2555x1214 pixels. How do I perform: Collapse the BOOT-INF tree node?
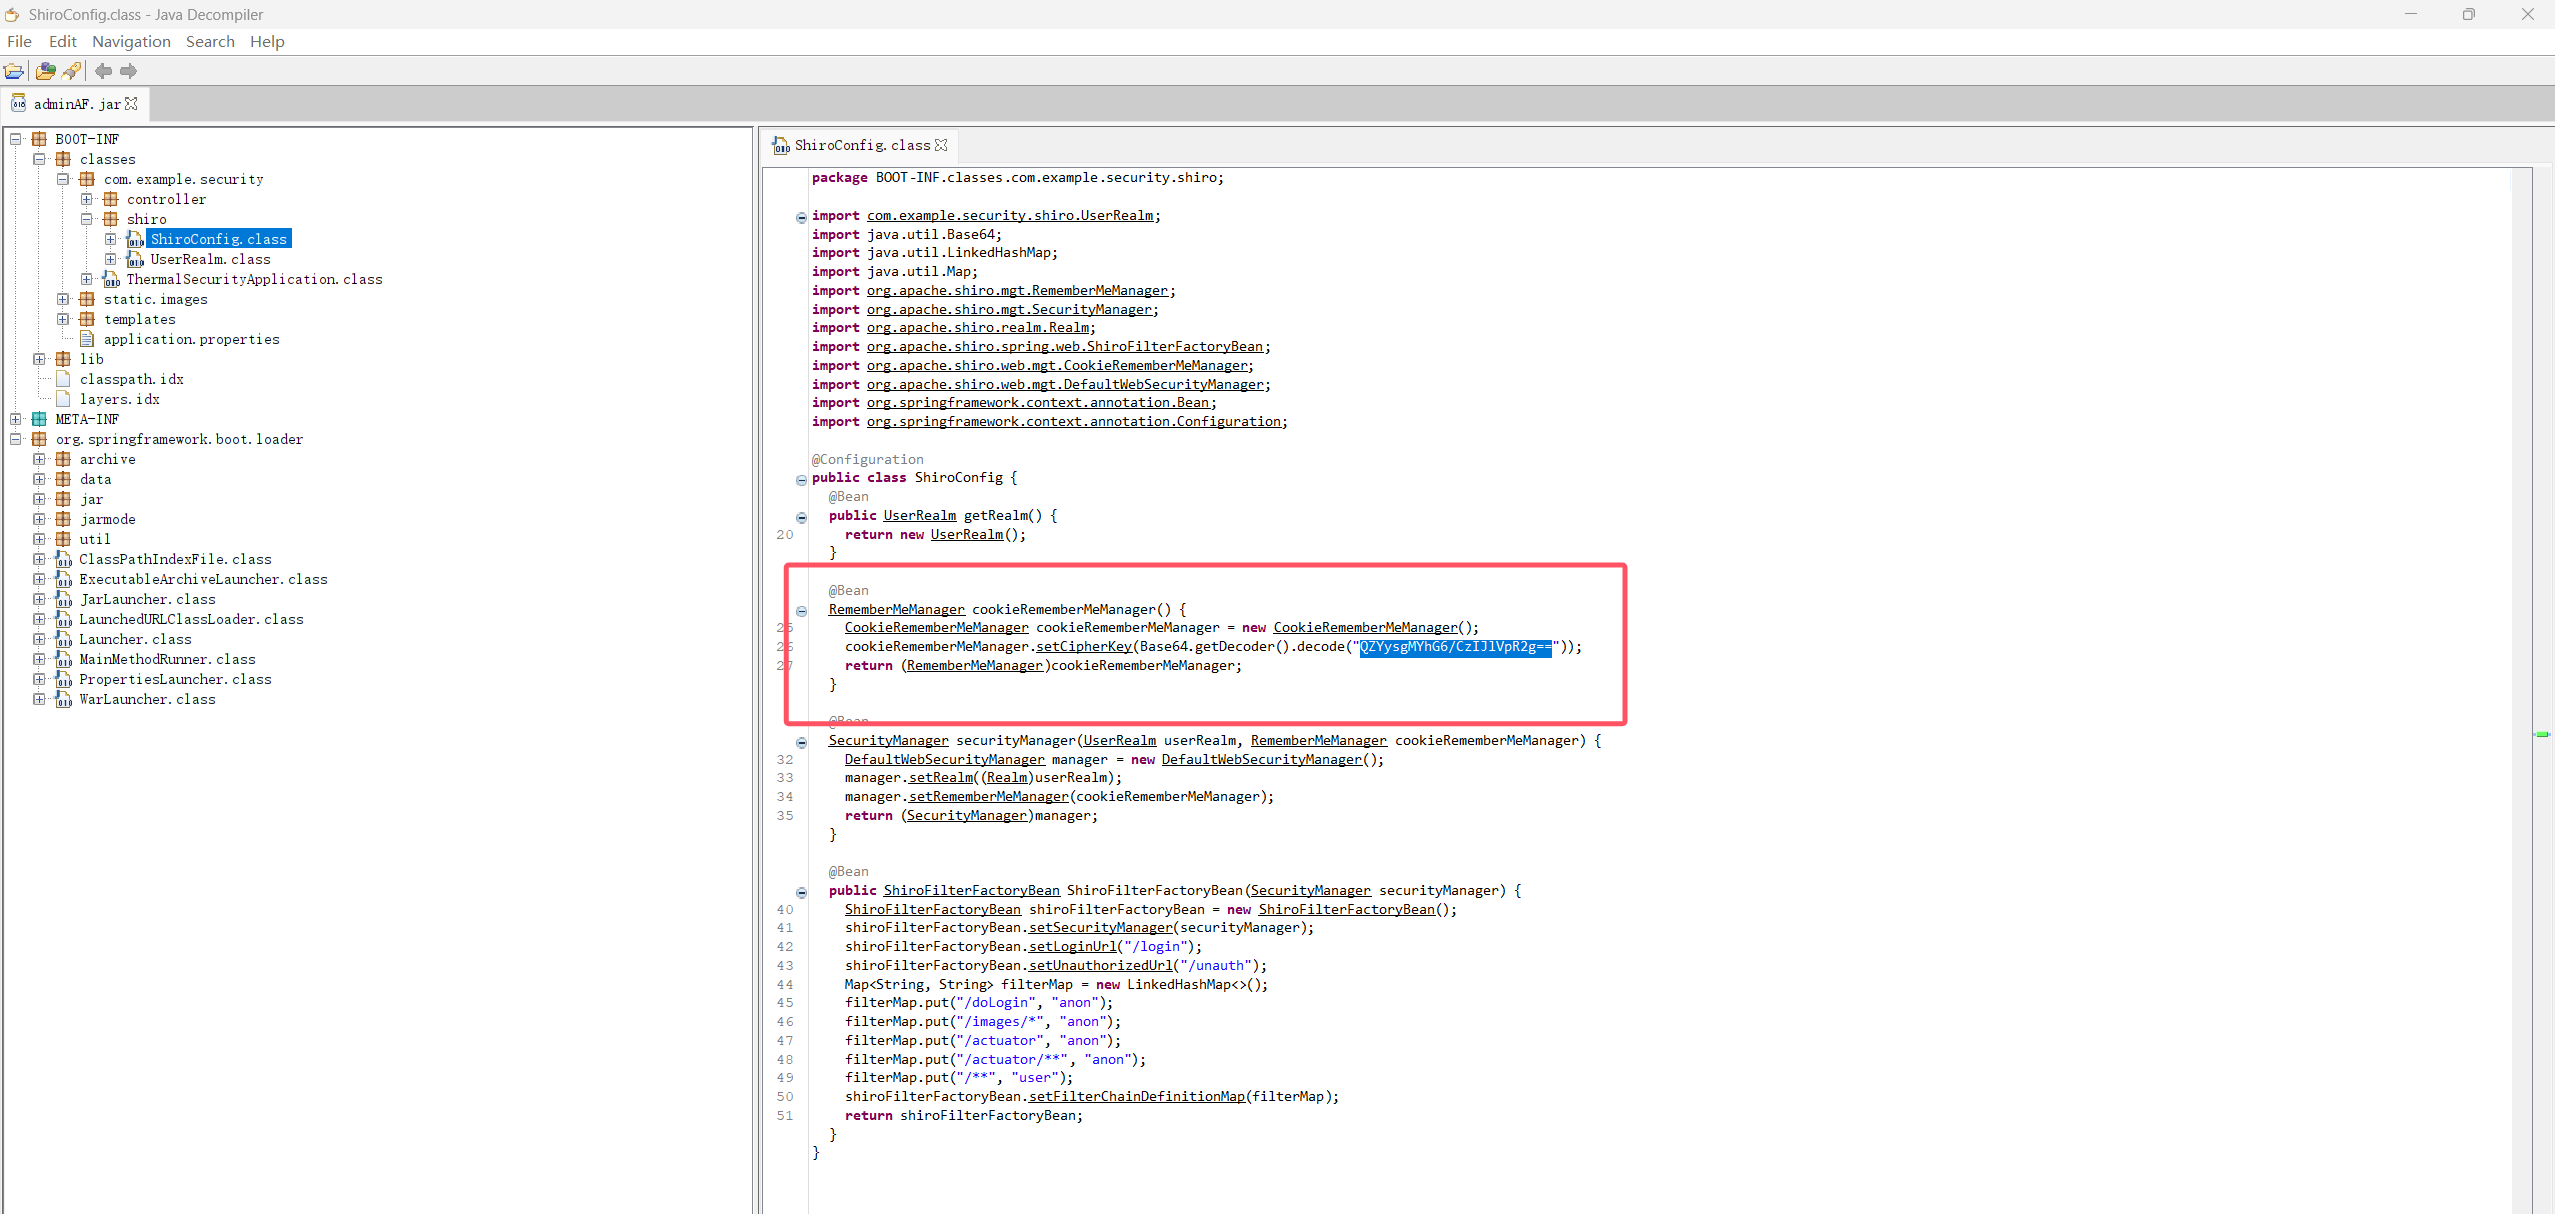click(x=15, y=139)
